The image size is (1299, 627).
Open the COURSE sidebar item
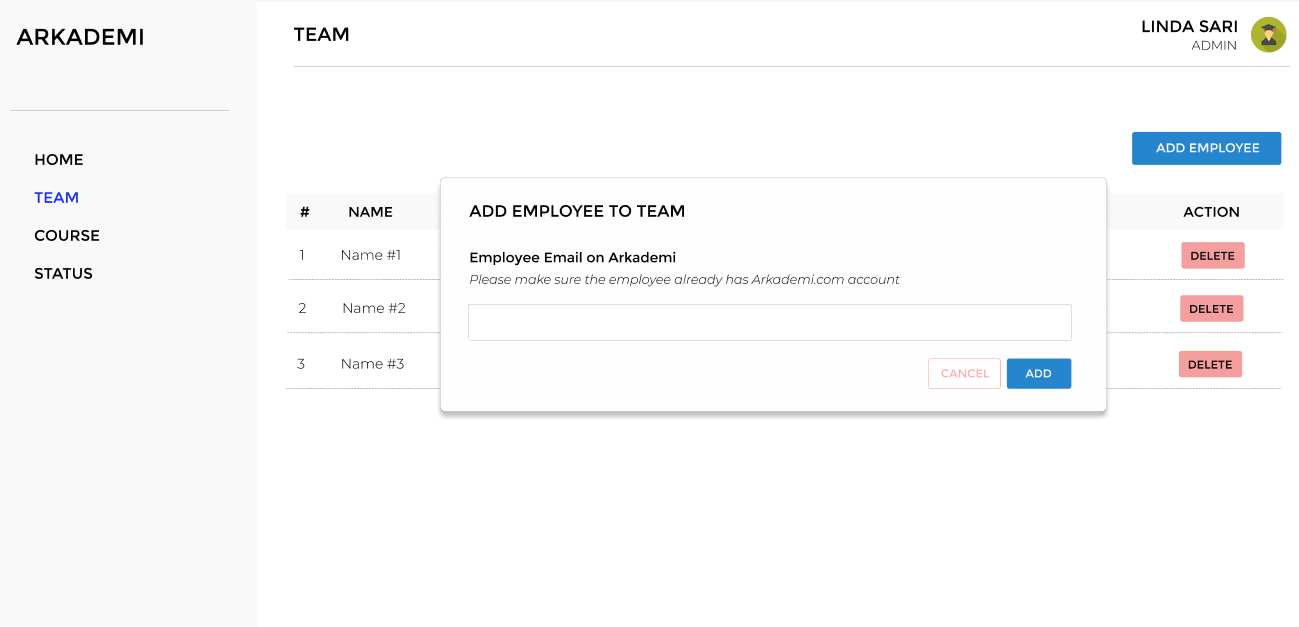(67, 236)
